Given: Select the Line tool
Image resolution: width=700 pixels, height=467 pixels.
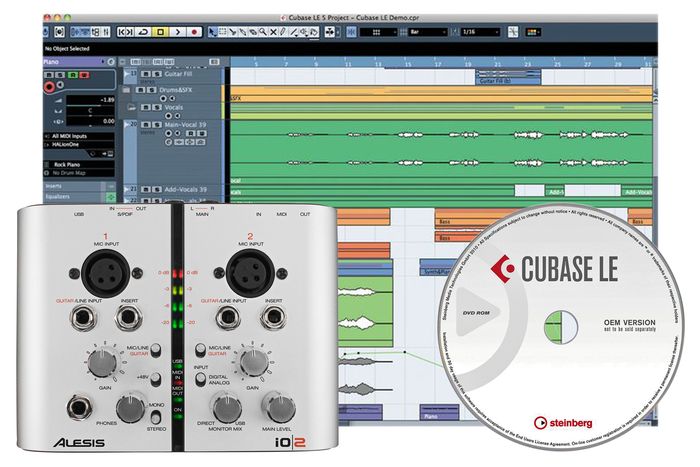Looking at the screenshot, I should pyautogui.click(x=293, y=32).
